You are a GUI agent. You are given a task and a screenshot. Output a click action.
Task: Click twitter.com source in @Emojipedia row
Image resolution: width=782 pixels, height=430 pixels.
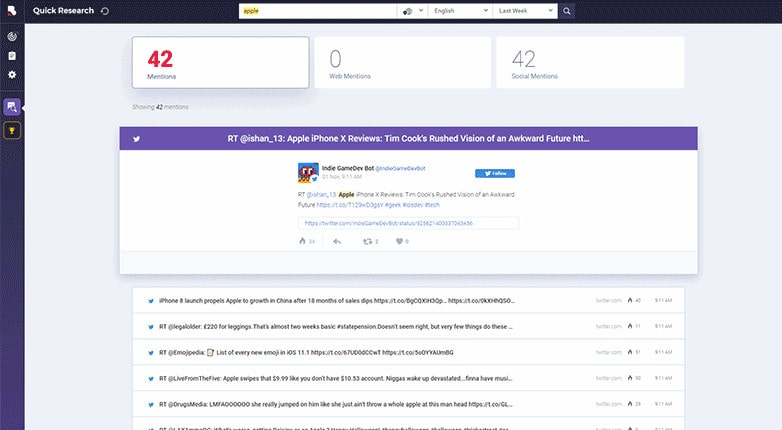coord(608,353)
